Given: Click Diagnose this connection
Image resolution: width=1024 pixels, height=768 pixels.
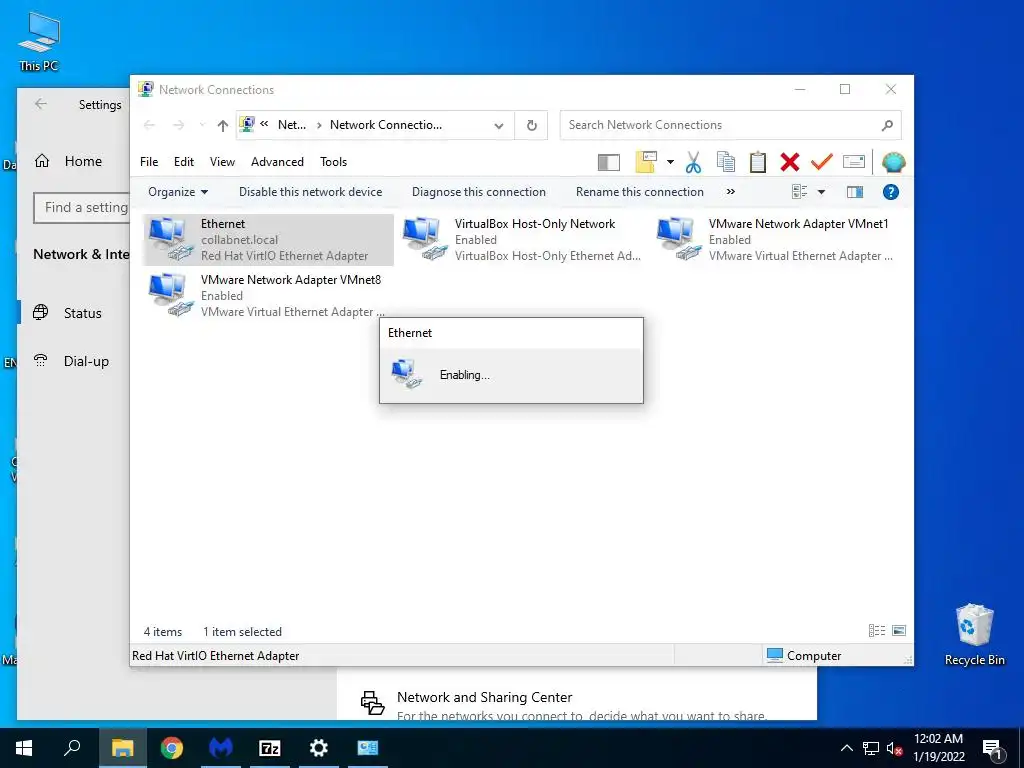Looking at the screenshot, I should (479, 192).
